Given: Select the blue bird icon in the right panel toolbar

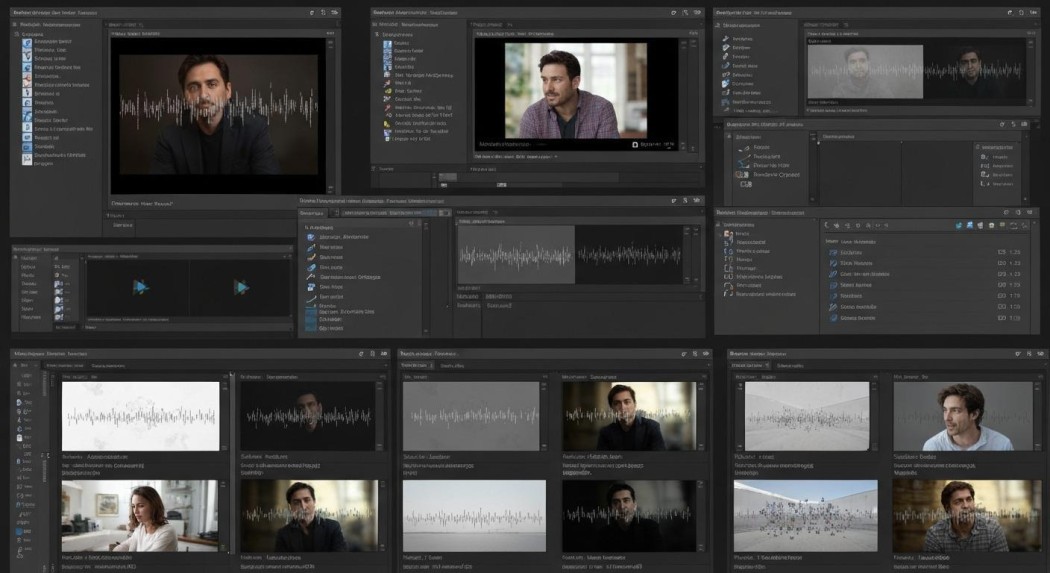Looking at the screenshot, I should coord(958,226).
